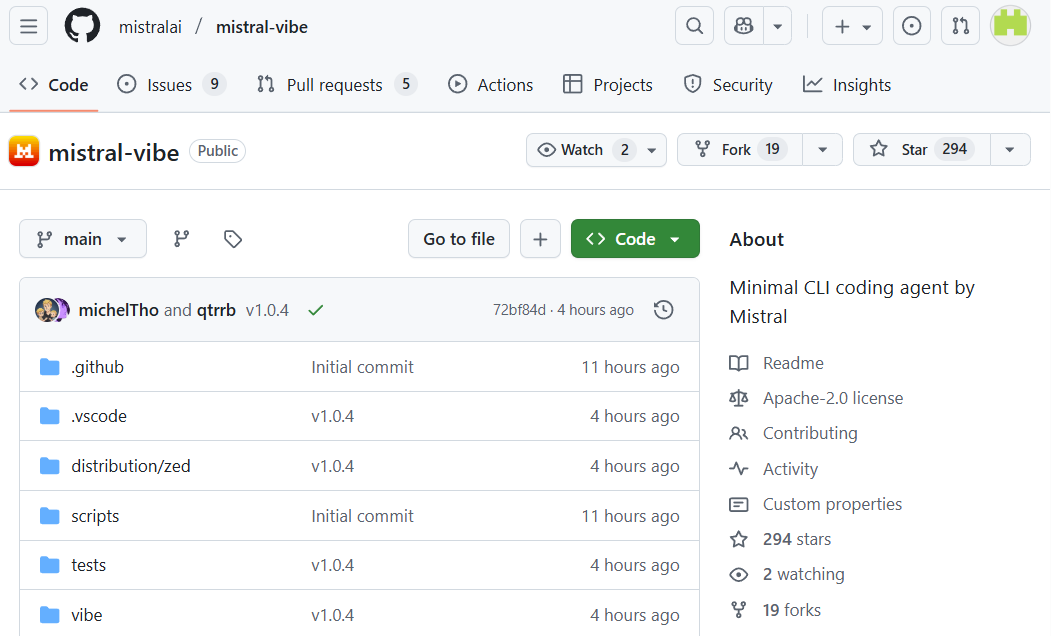View branches via the branch icon
Viewport: 1051px width, 636px height.
tap(181, 239)
